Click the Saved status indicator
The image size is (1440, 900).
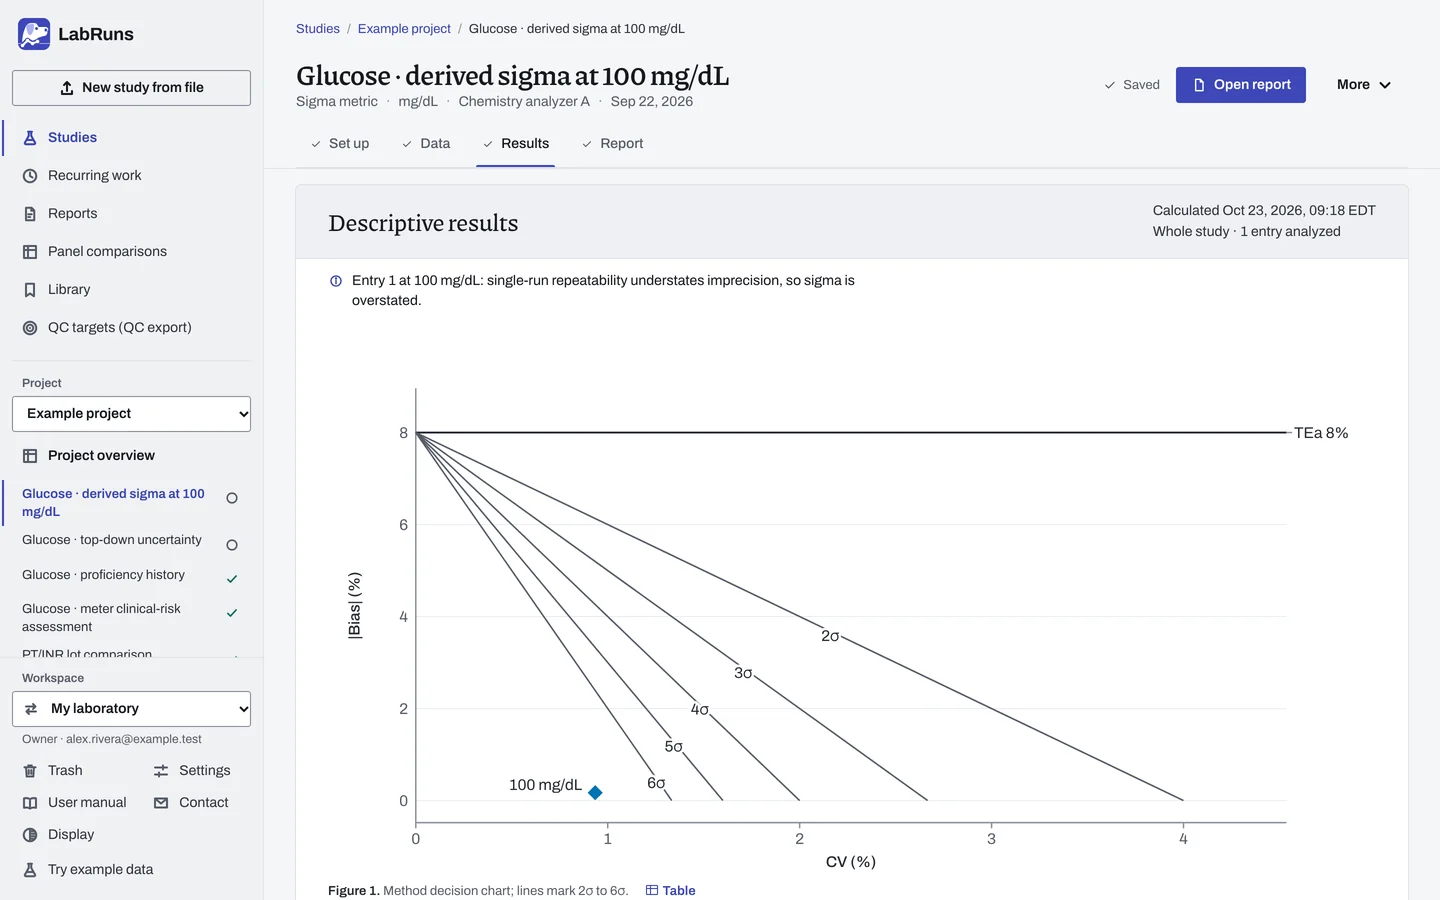click(1132, 85)
